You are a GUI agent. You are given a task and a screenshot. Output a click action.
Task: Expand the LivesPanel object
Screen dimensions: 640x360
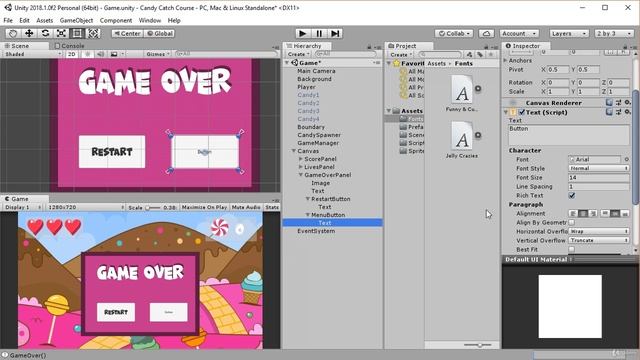point(301,167)
